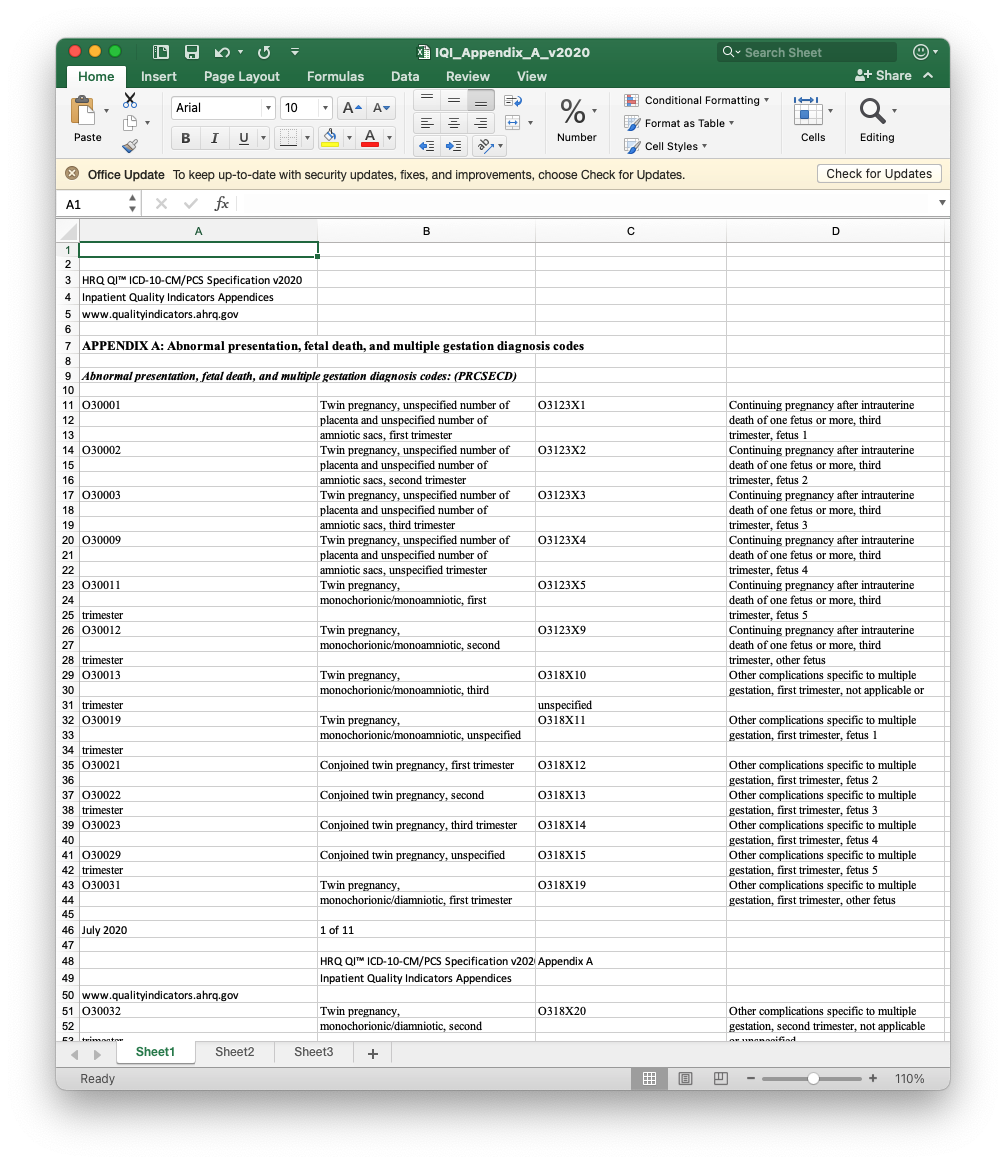The width and height of the screenshot is (1006, 1164).
Task: Undo the last action
Action: click(x=222, y=52)
